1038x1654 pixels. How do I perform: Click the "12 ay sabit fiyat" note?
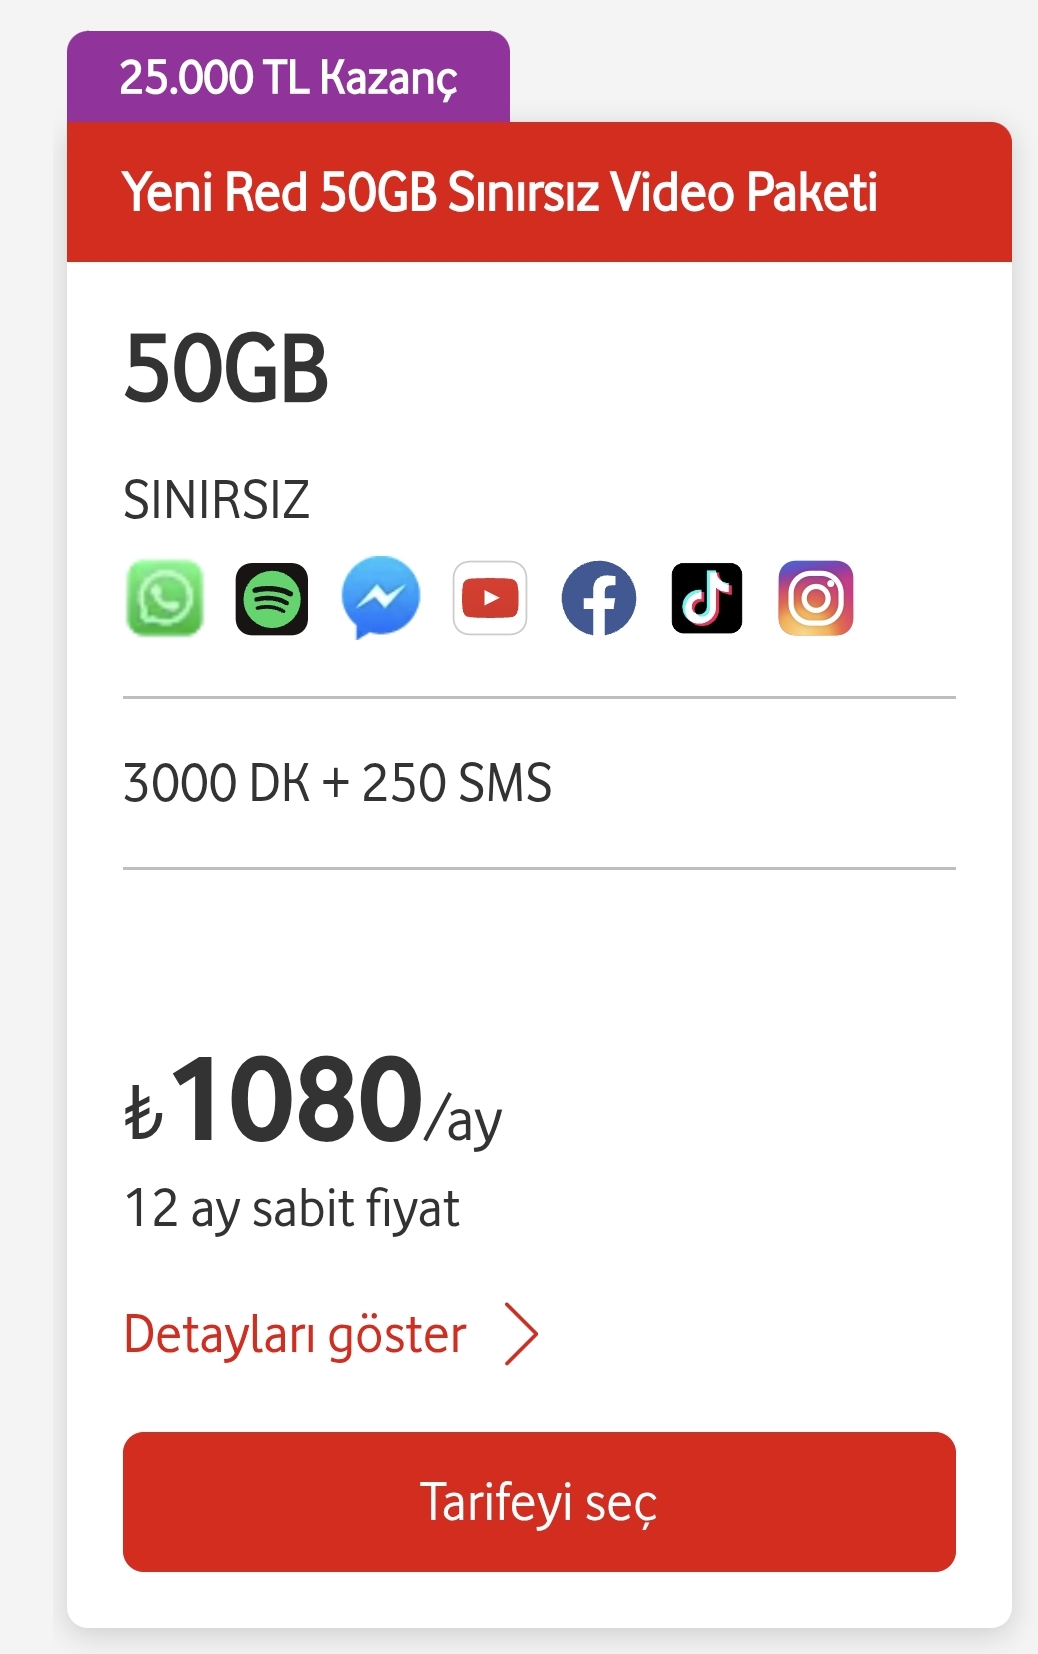click(x=292, y=1209)
